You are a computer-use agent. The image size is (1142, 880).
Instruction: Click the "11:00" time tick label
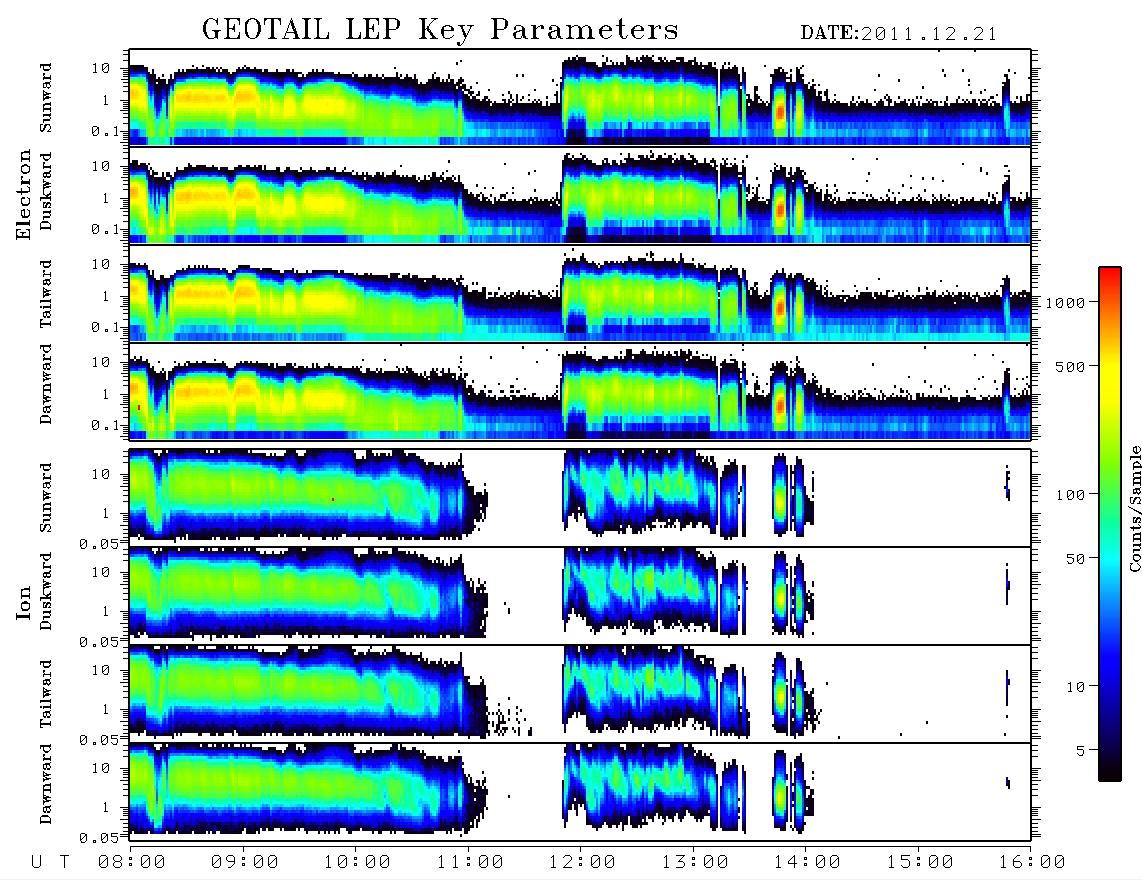(470, 862)
